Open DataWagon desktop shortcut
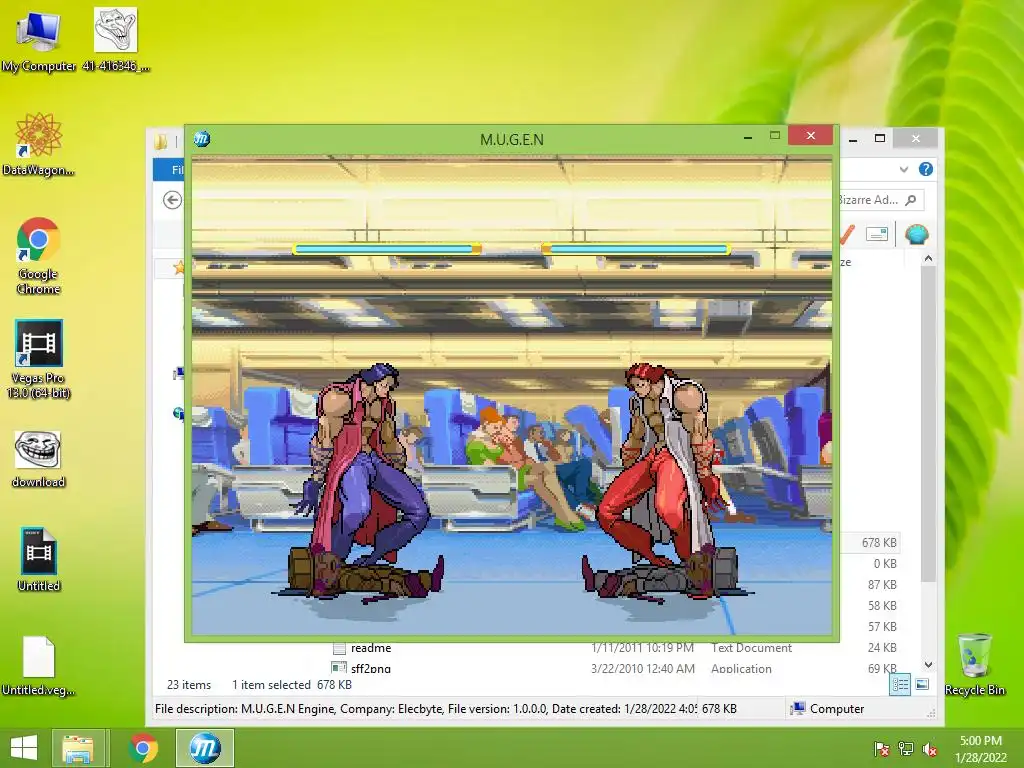Image resolution: width=1024 pixels, height=768 pixels. pos(38,144)
